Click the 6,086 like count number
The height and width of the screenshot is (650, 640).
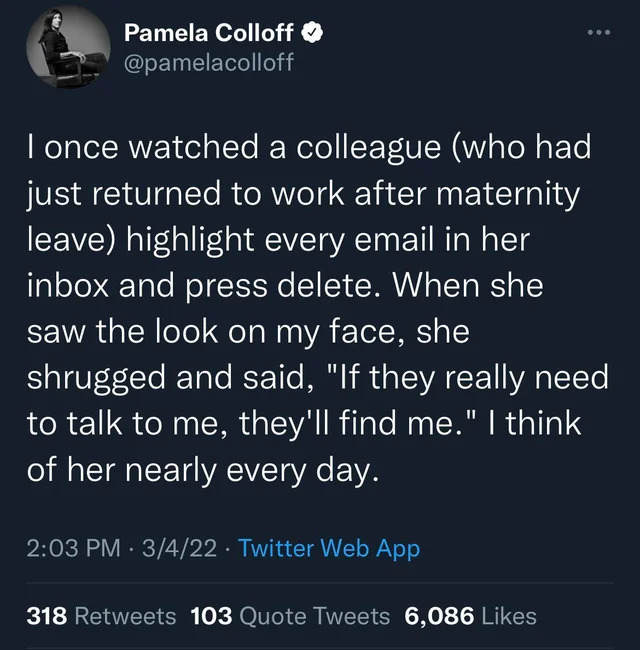tap(438, 616)
